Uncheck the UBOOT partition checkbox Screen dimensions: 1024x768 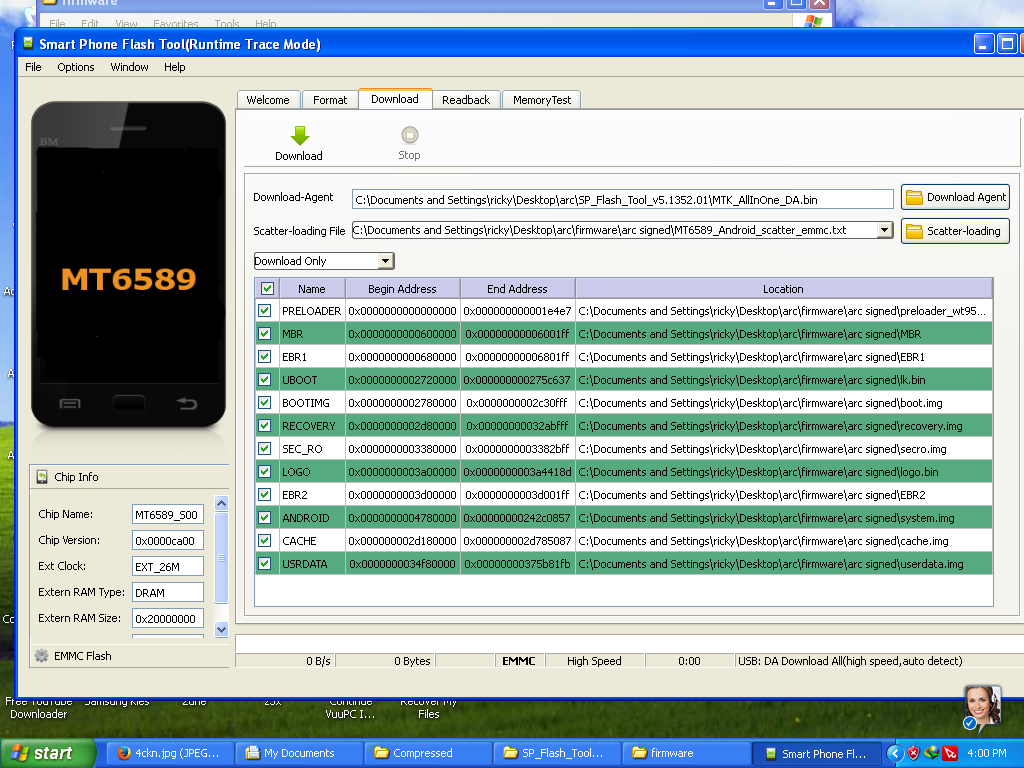tap(264, 379)
